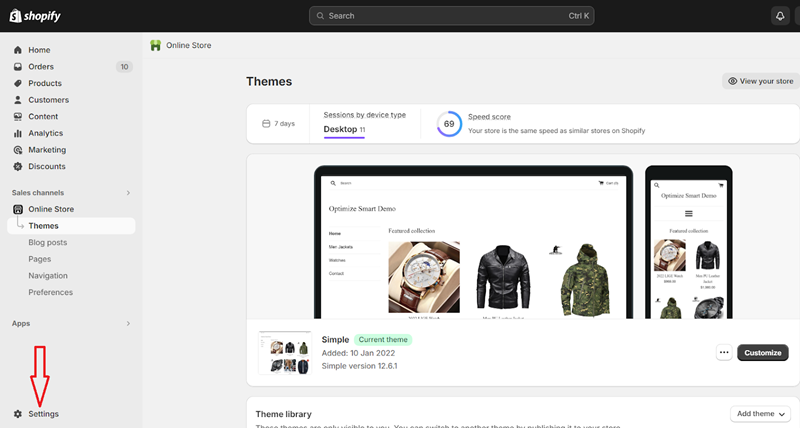Click the Analytics bar chart icon
The image size is (800, 428).
pyautogui.click(x=18, y=133)
